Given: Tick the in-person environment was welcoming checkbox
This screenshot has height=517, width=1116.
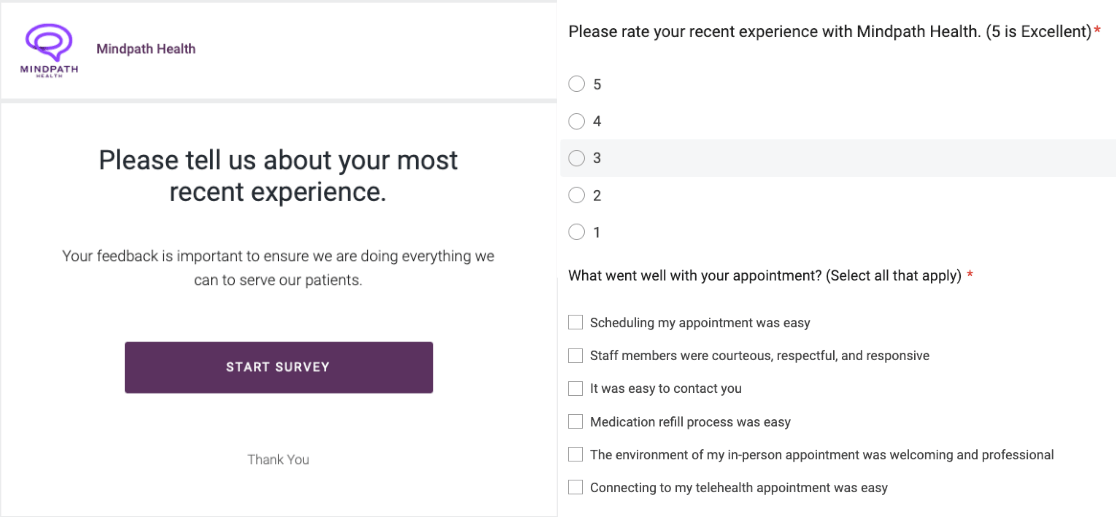Looking at the screenshot, I should tap(575, 454).
